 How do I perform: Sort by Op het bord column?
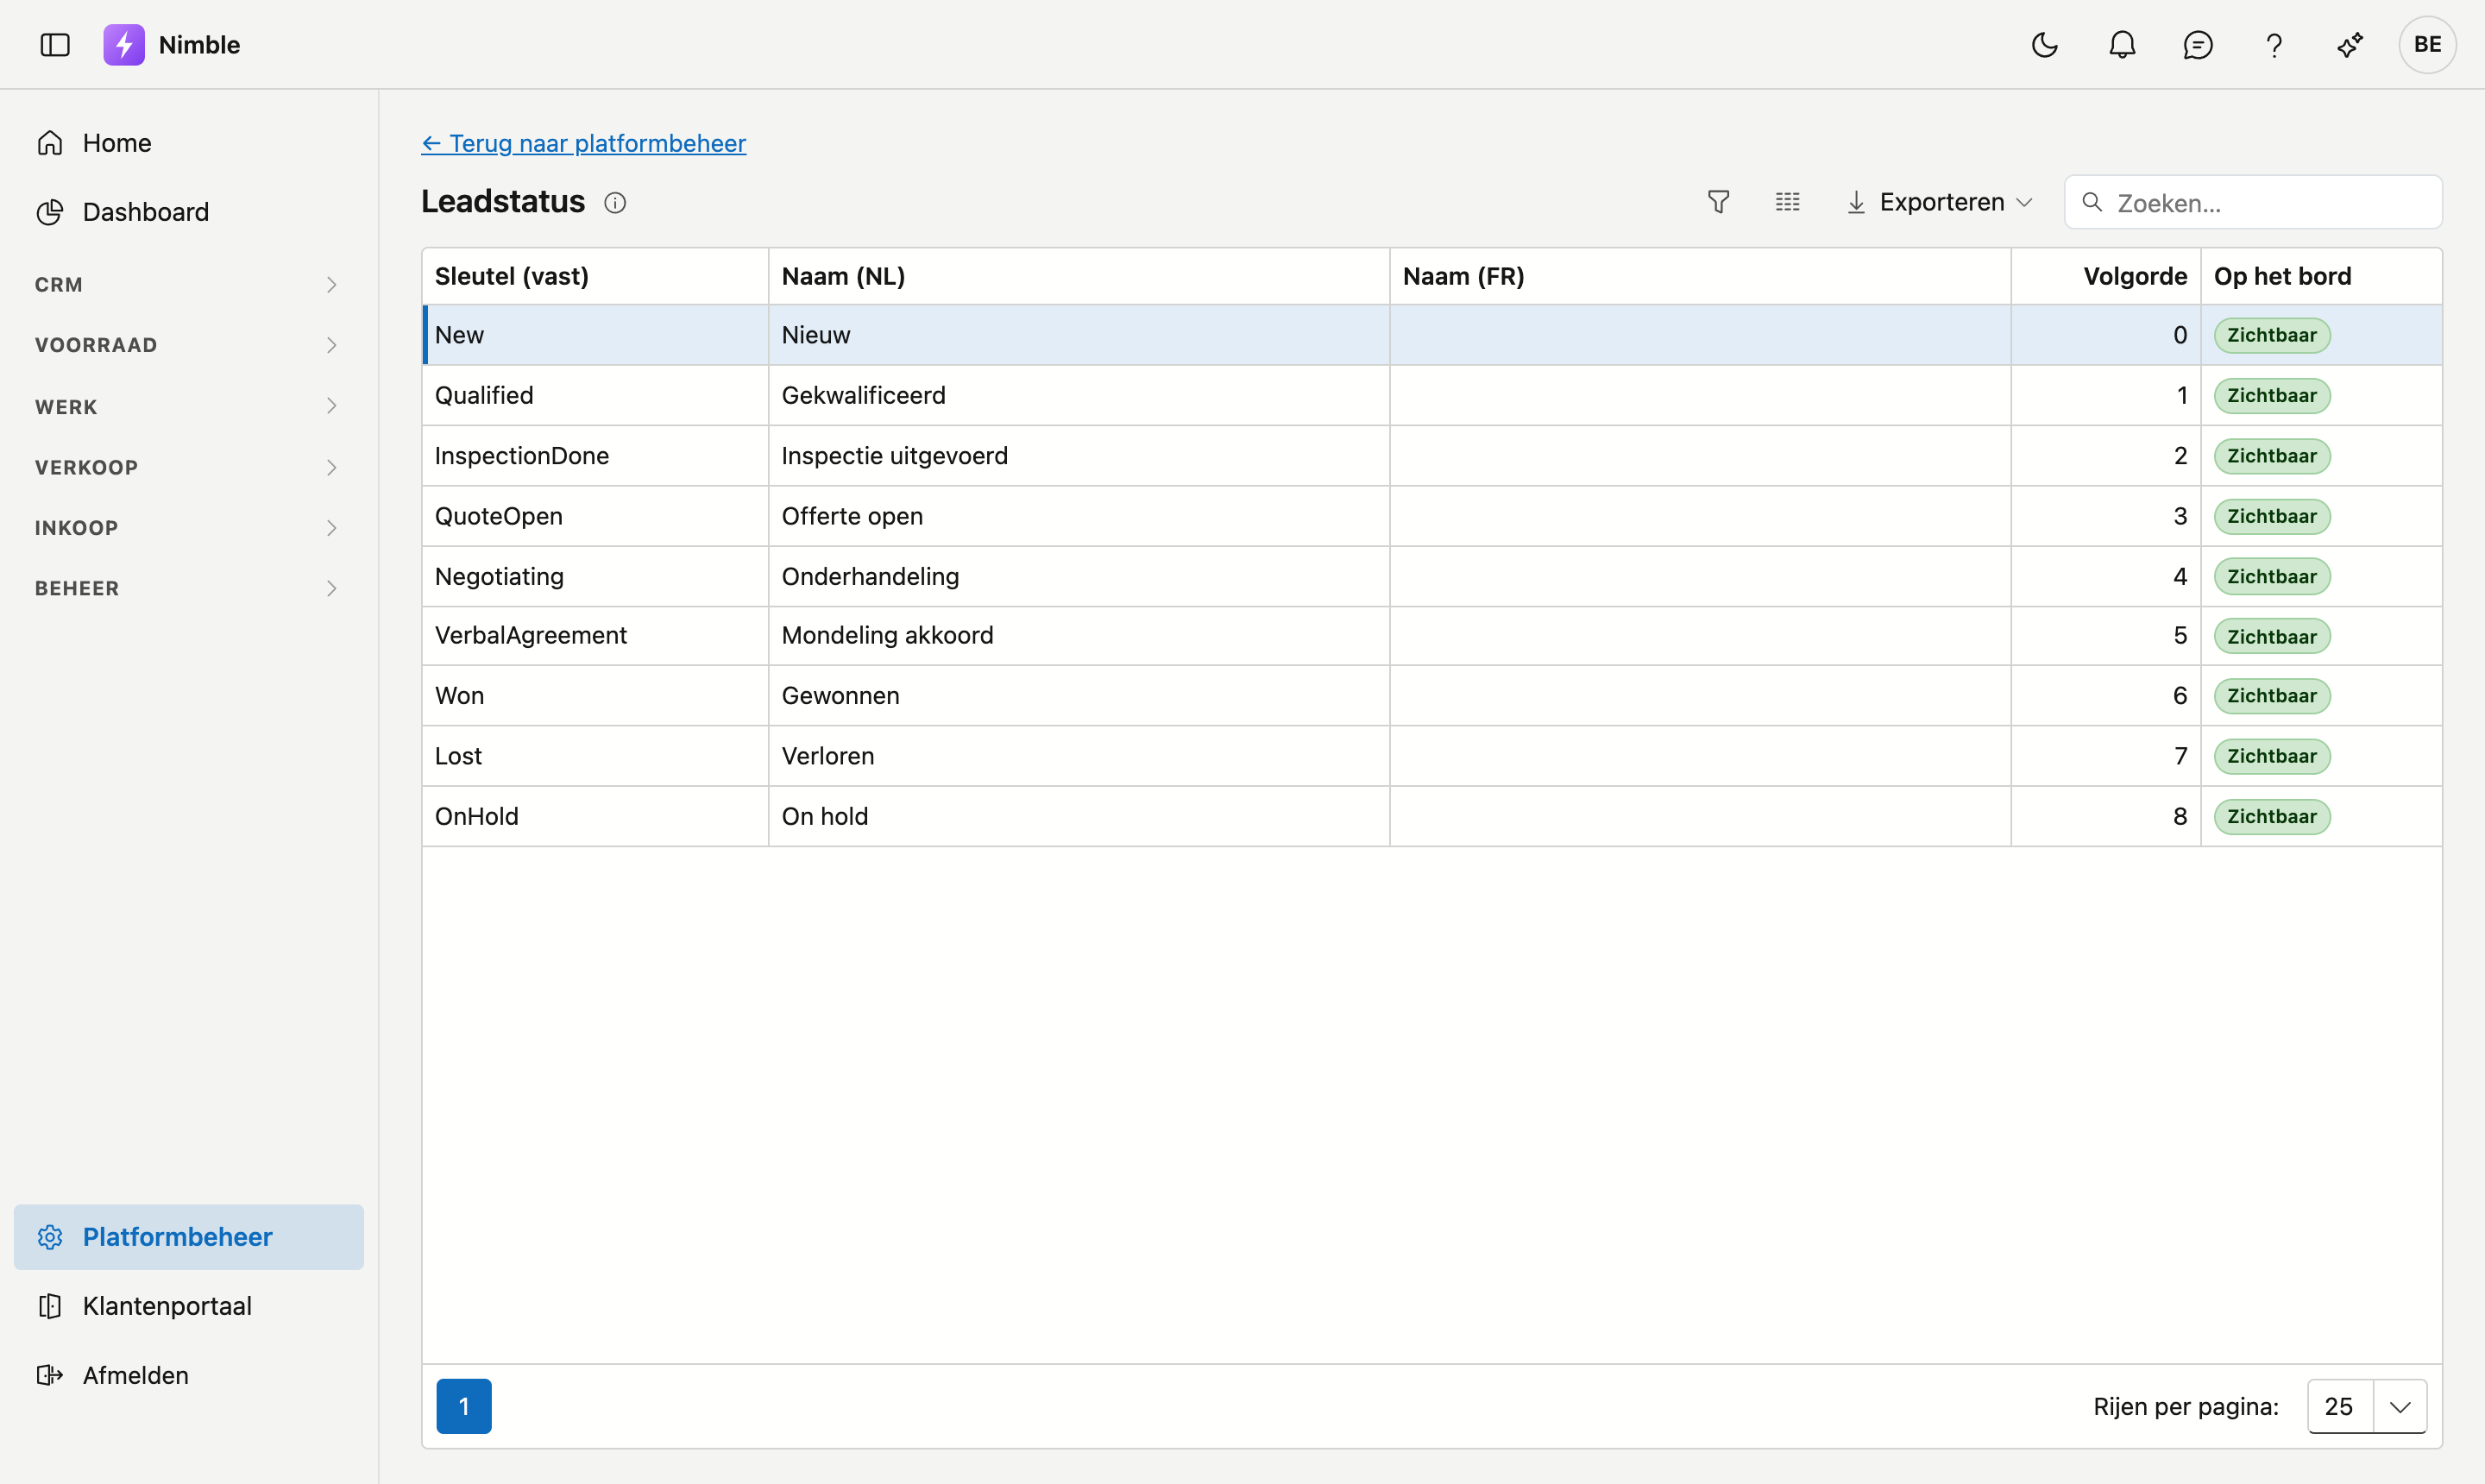tap(2321, 276)
